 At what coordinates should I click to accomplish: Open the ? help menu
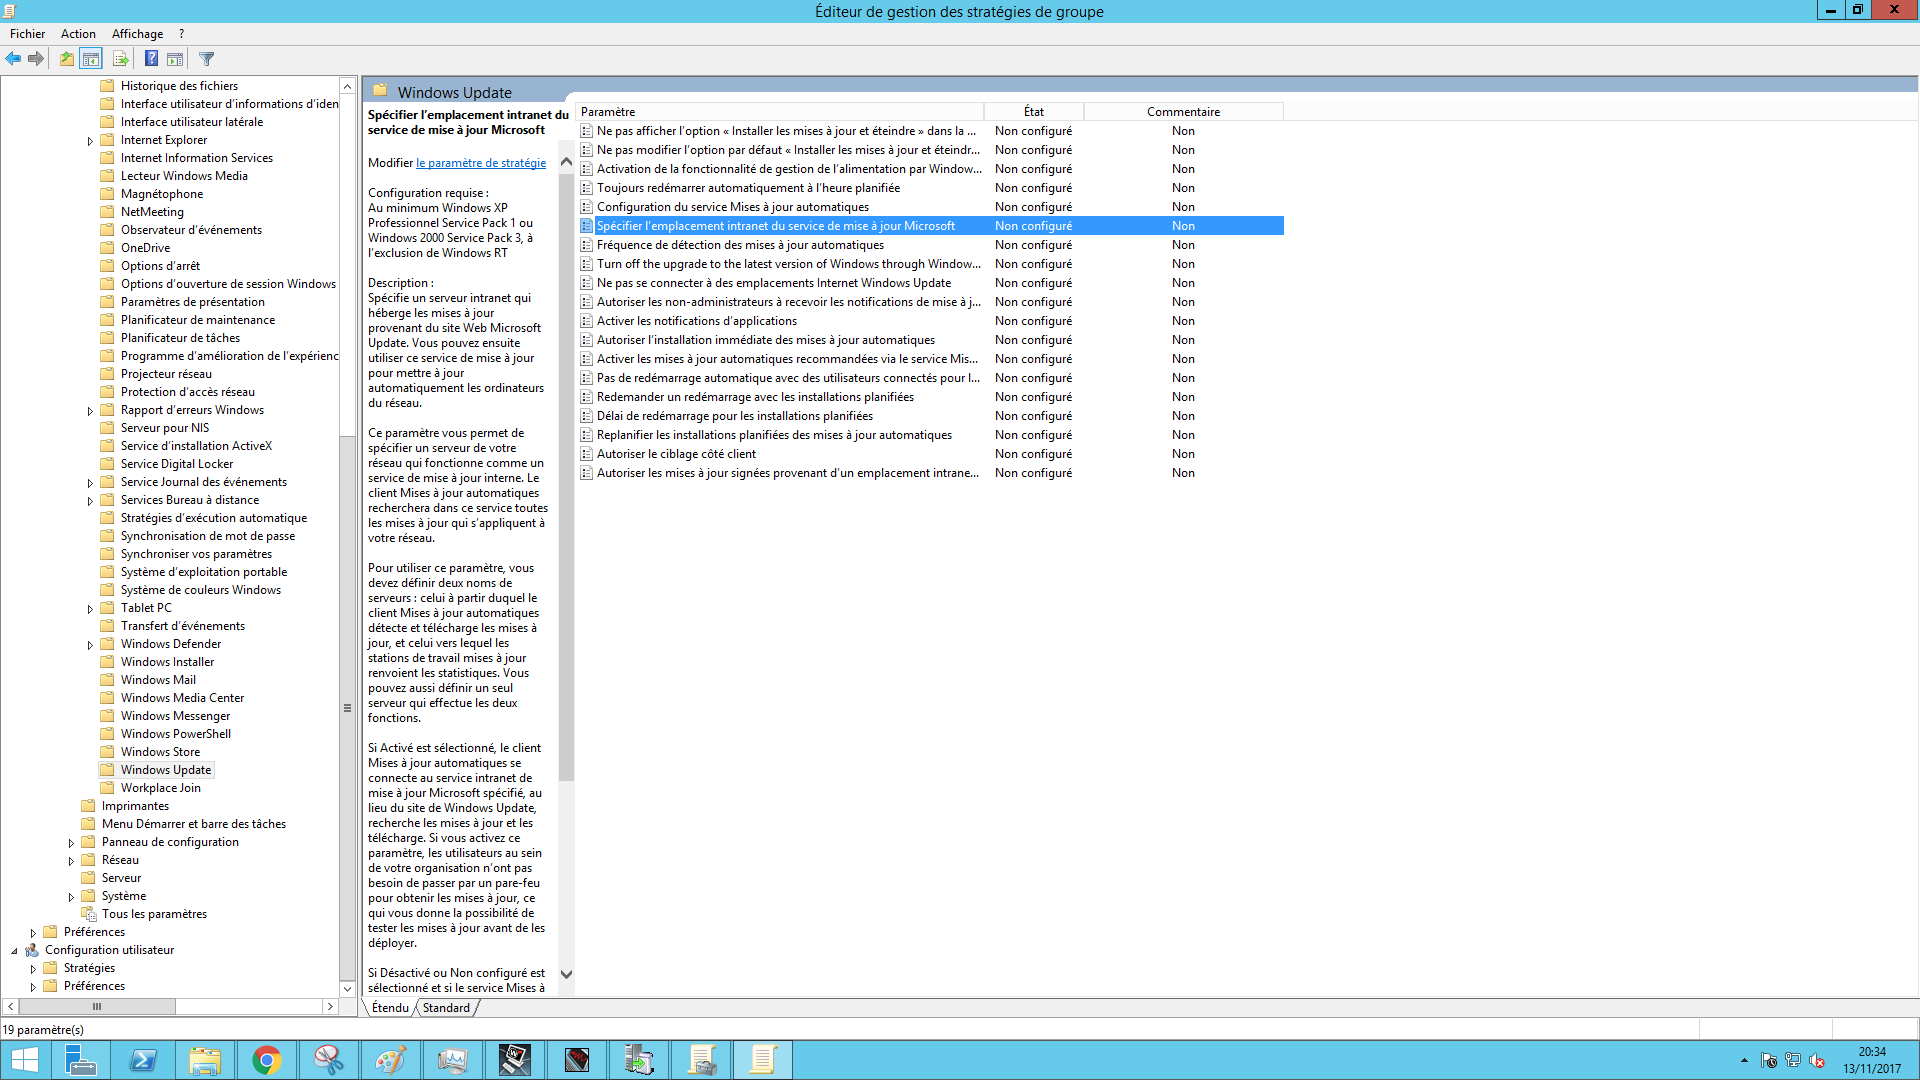pos(181,34)
